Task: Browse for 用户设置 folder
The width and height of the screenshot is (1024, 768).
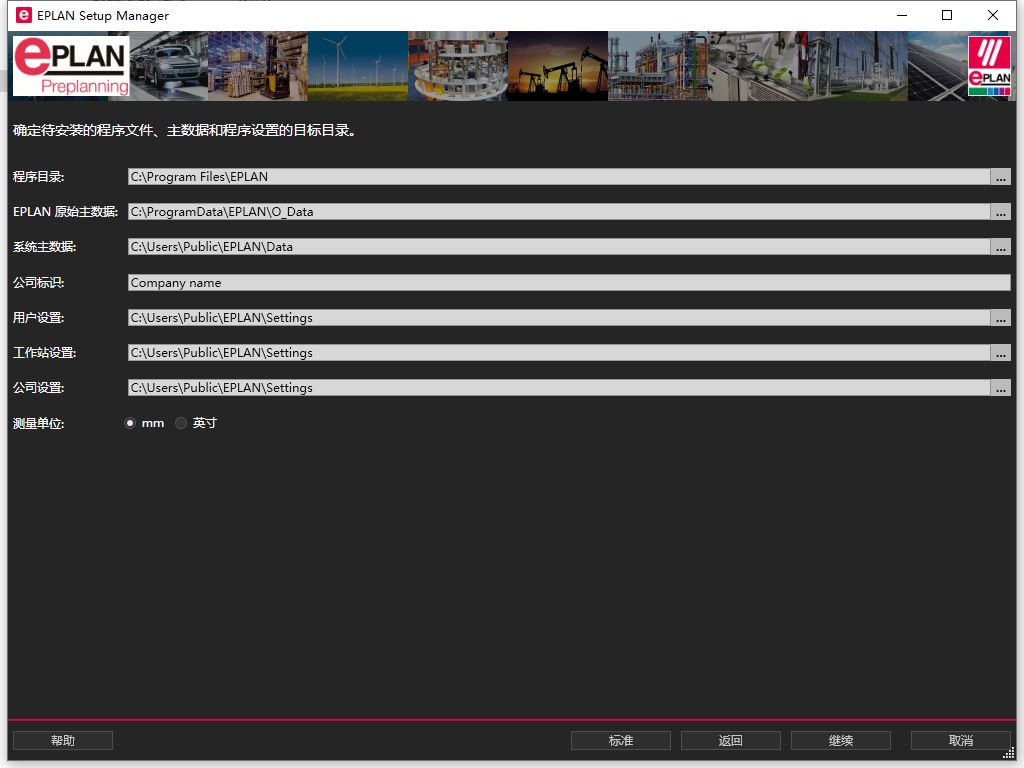Action: (x=1000, y=318)
